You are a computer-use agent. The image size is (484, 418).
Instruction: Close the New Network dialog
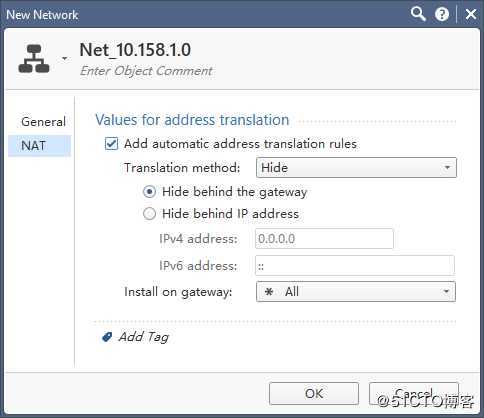tap(471, 14)
